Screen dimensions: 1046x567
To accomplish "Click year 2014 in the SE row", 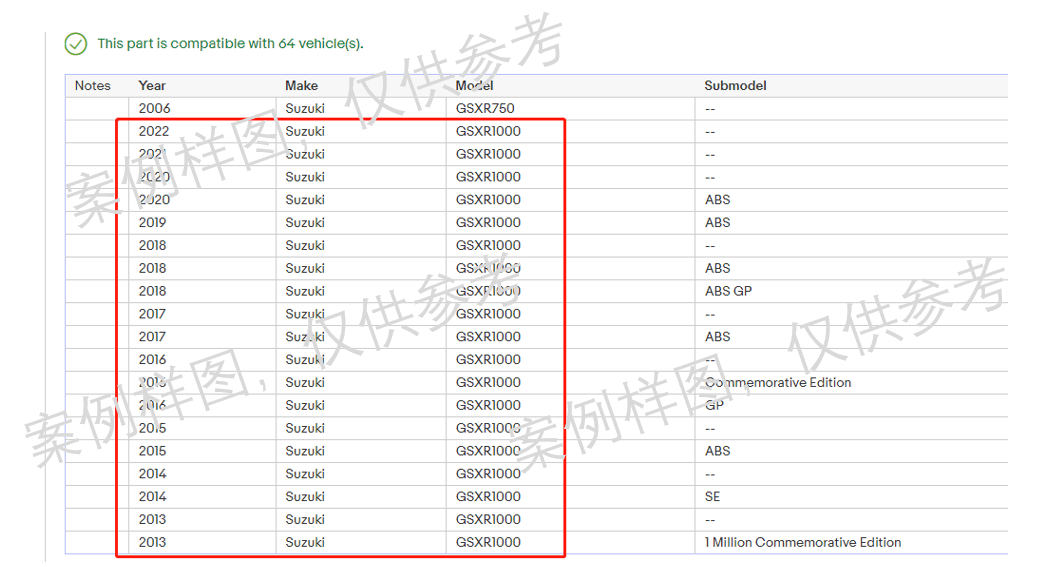I will pyautogui.click(x=153, y=496).
